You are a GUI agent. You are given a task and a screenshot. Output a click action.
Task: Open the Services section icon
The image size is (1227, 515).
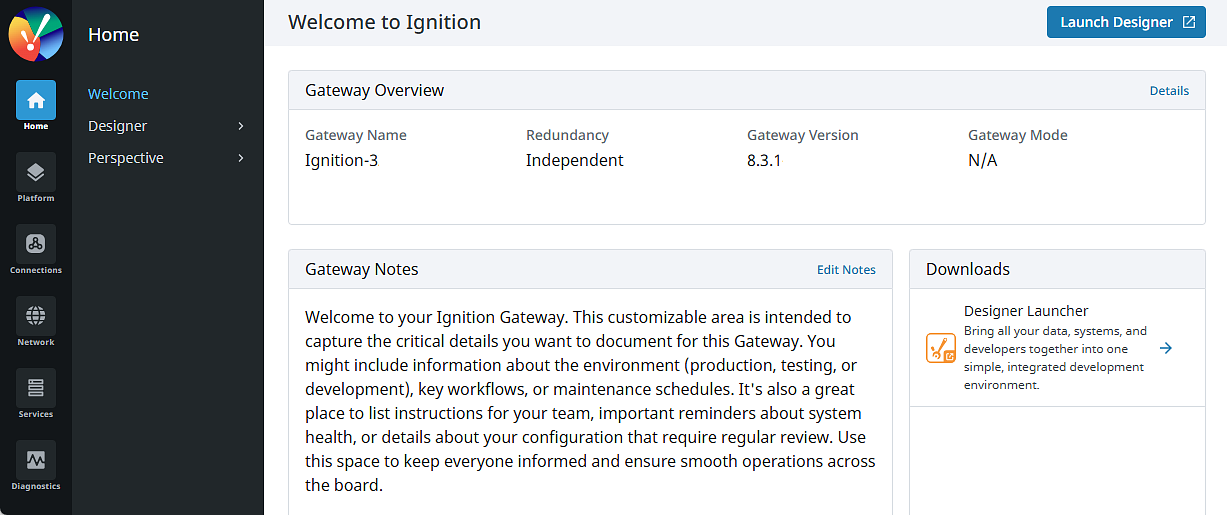(36, 388)
